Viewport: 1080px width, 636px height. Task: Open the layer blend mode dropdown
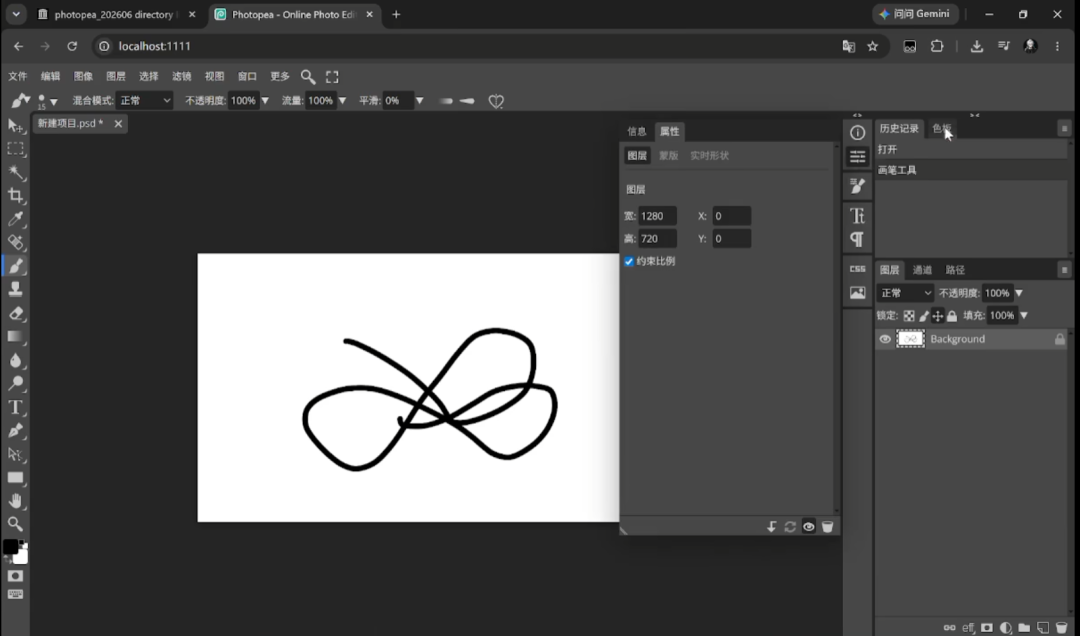click(905, 293)
